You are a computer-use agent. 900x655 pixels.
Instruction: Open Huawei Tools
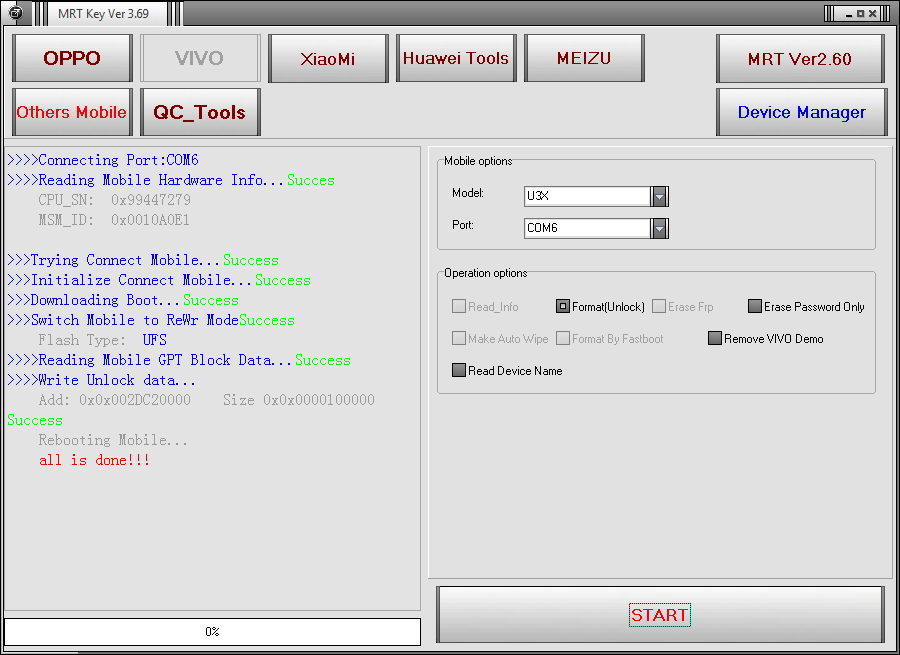pyautogui.click(x=456, y=58)
